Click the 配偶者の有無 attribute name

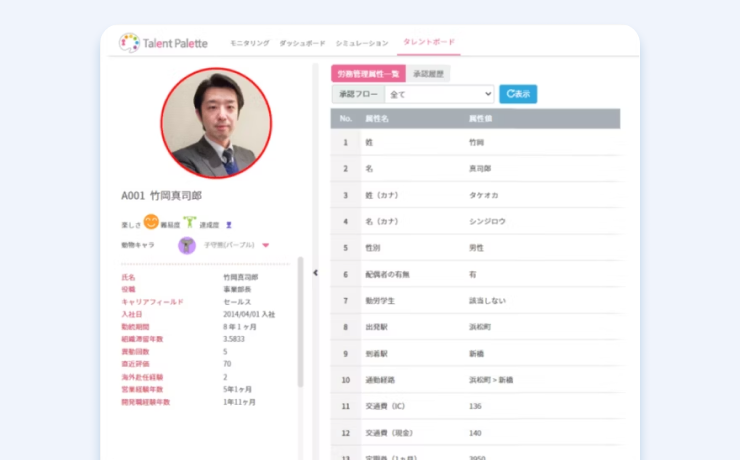coord(387,275)
